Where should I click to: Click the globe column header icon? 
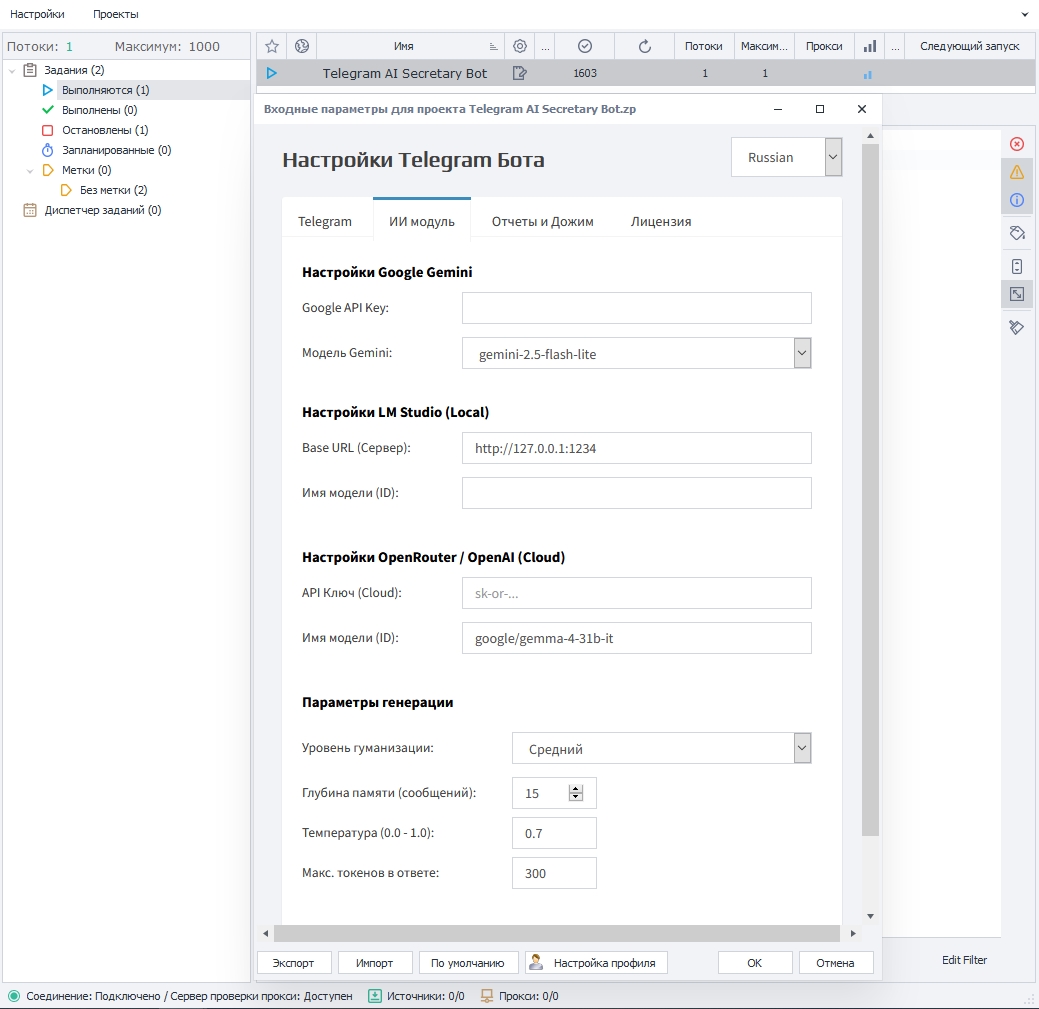[302, 46]
